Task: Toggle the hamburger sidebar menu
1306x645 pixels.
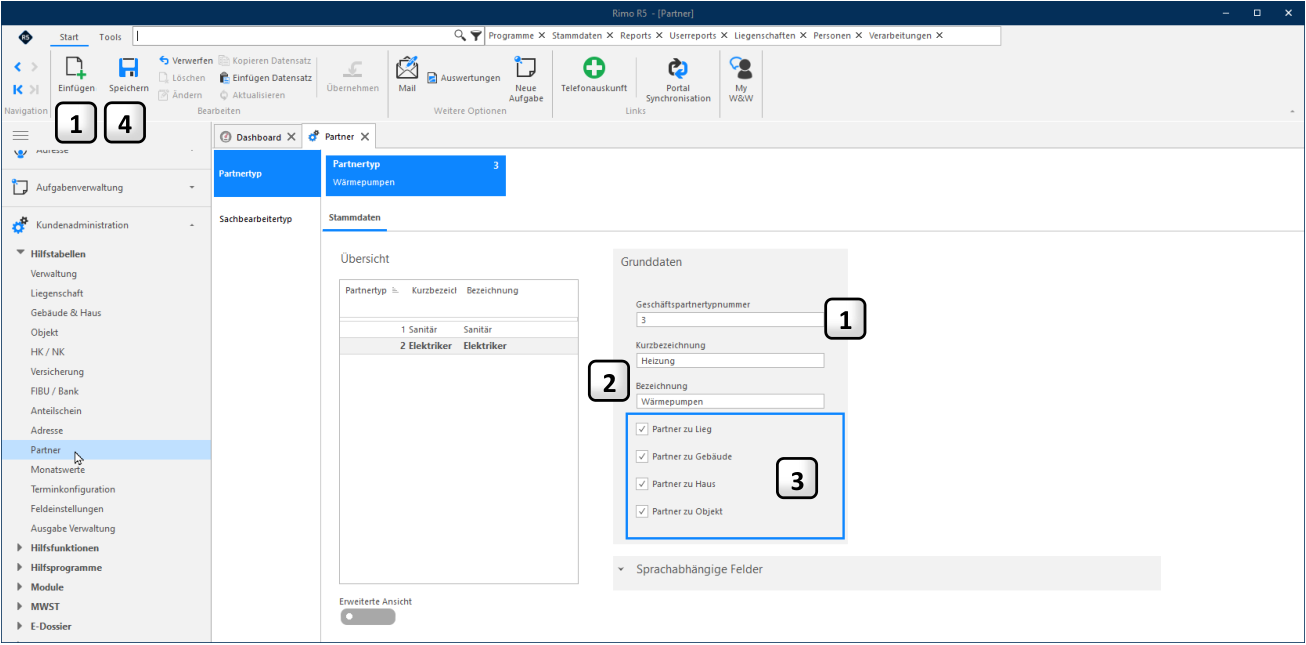Action: click(20, 135)
